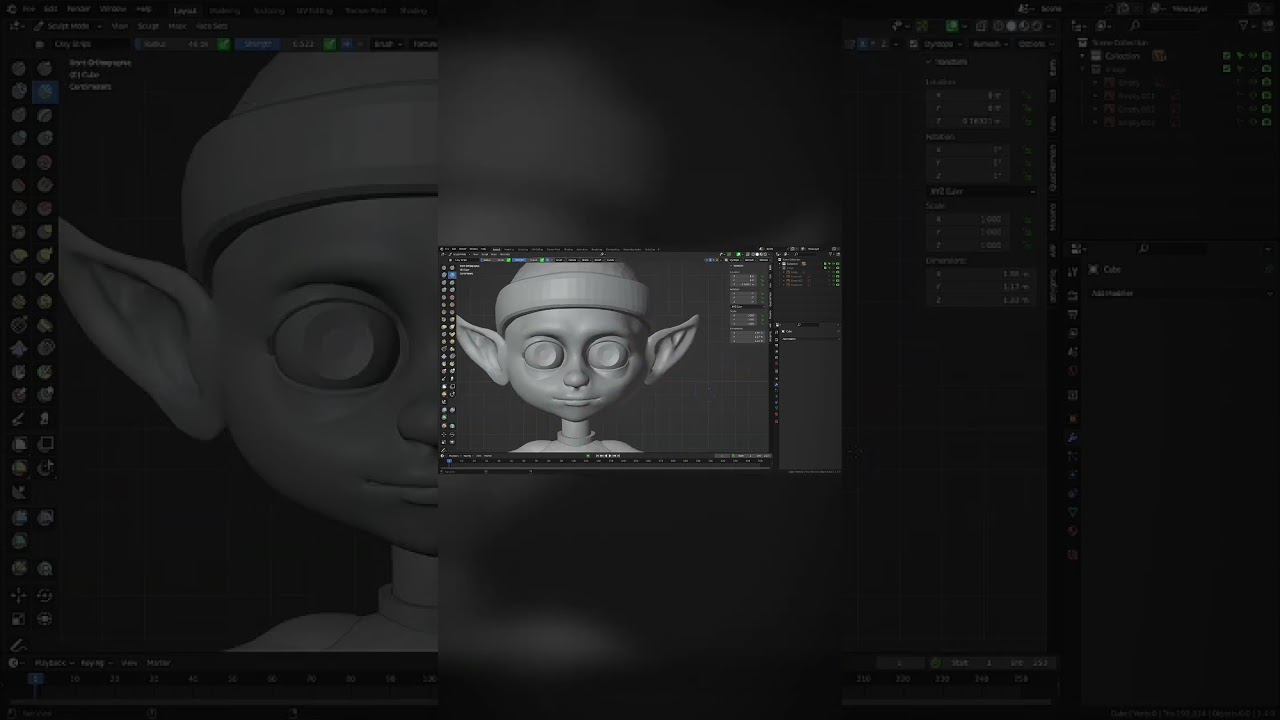Select the Layer brush tool
This screenshot has height=720, width=1280.
45,115
